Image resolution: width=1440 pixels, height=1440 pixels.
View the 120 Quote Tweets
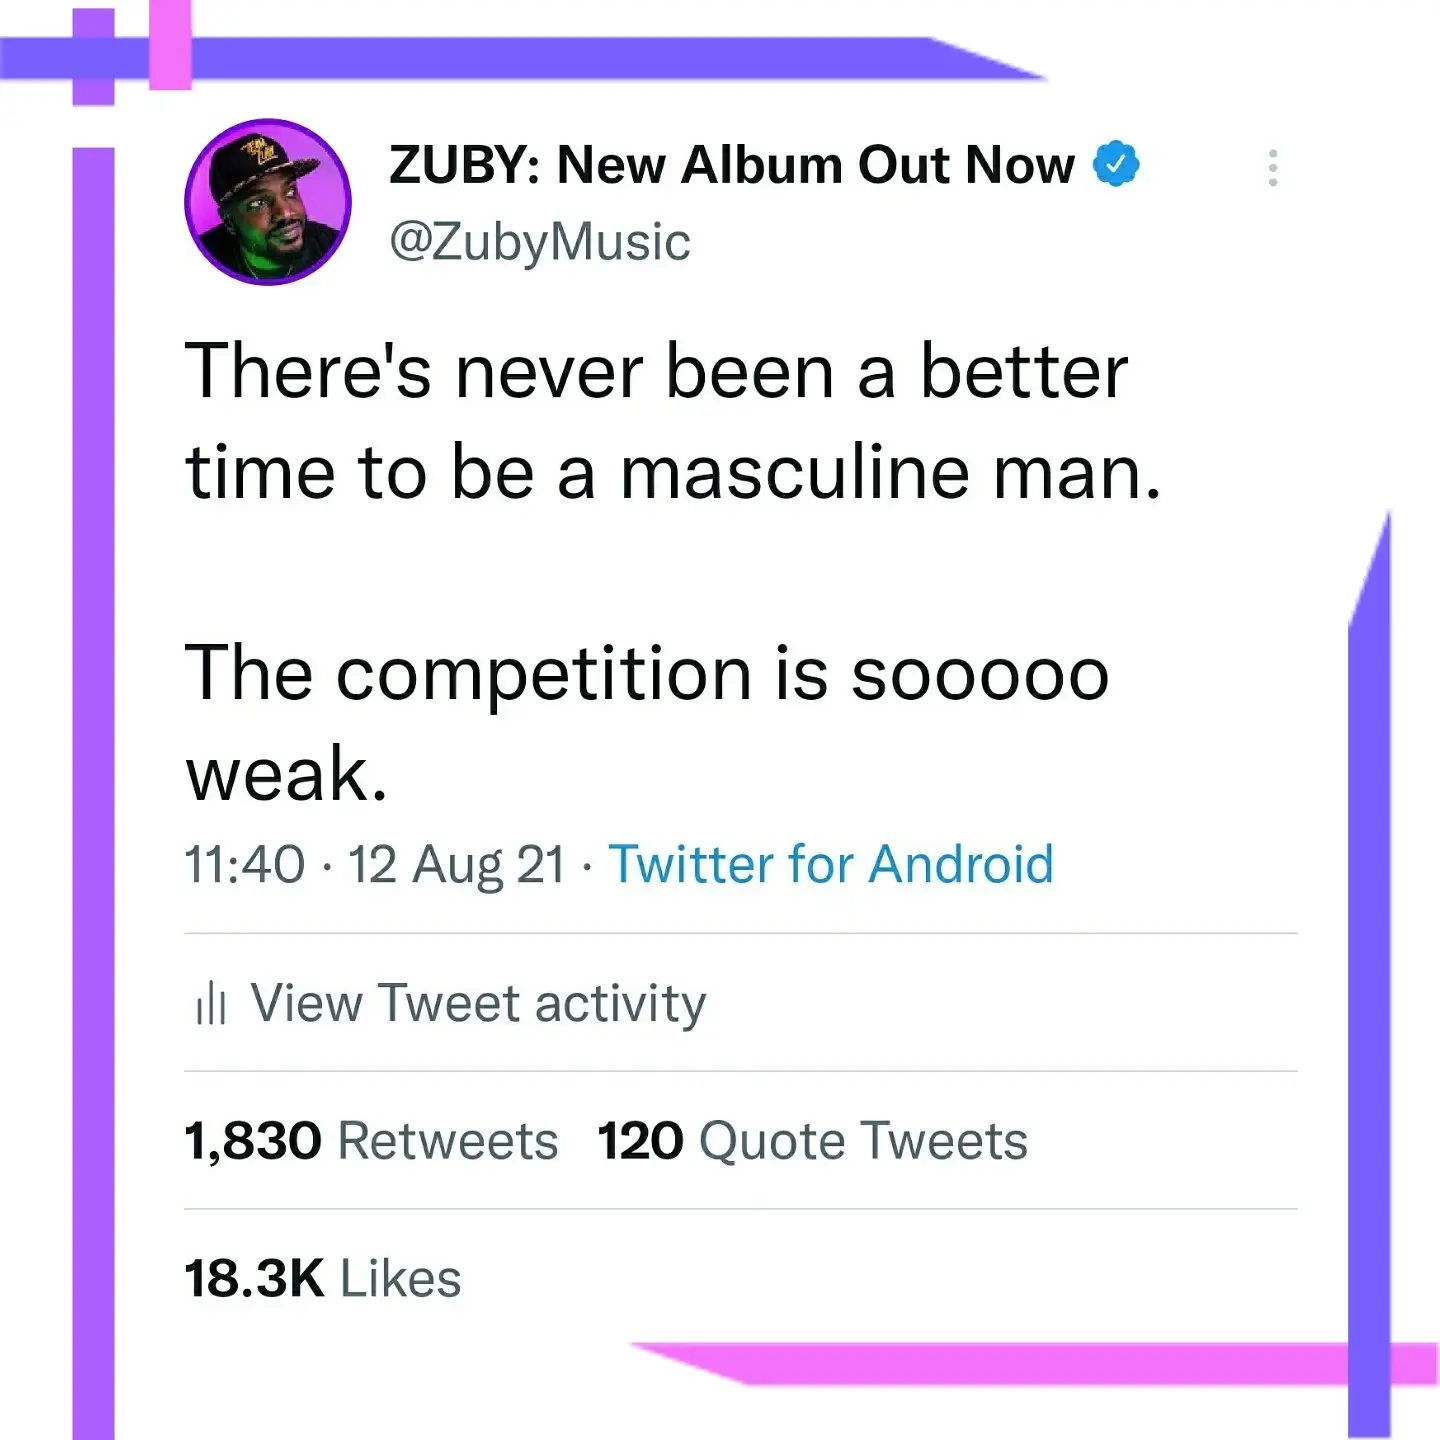tap(812, 1141)
